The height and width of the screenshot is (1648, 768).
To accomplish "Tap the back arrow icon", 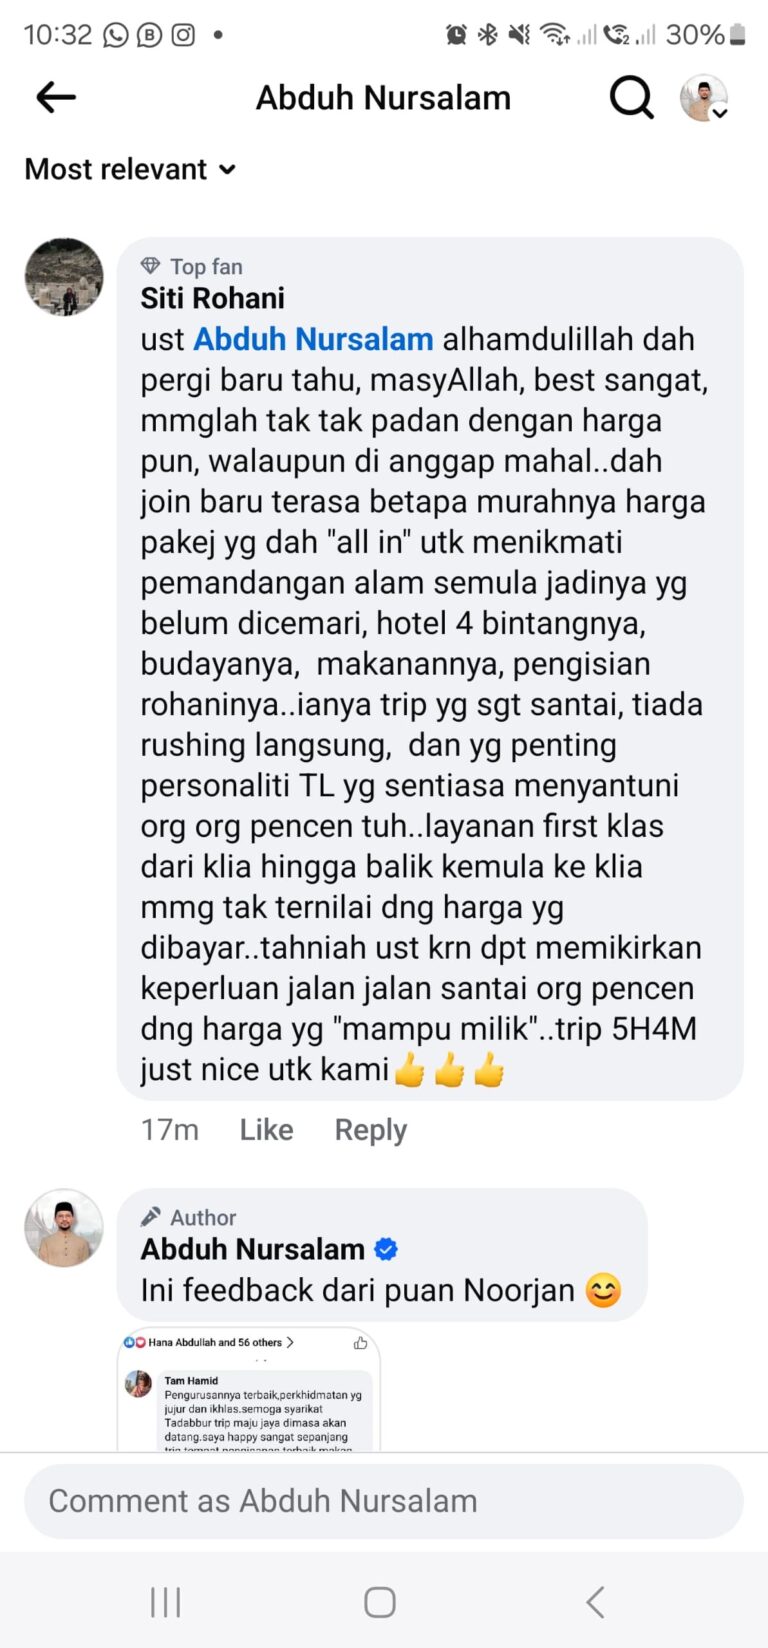I will click(x=56, y=97).
